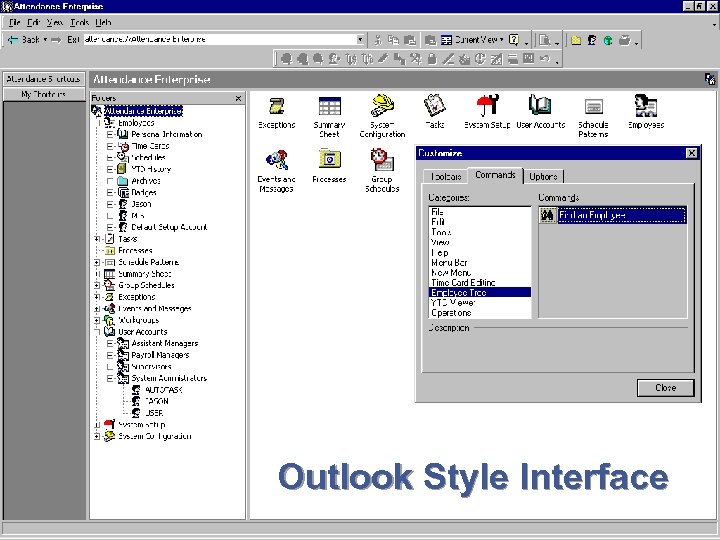Select Time Cards tree item
Screen dimensions: 720x540
[x=150, y=146]
